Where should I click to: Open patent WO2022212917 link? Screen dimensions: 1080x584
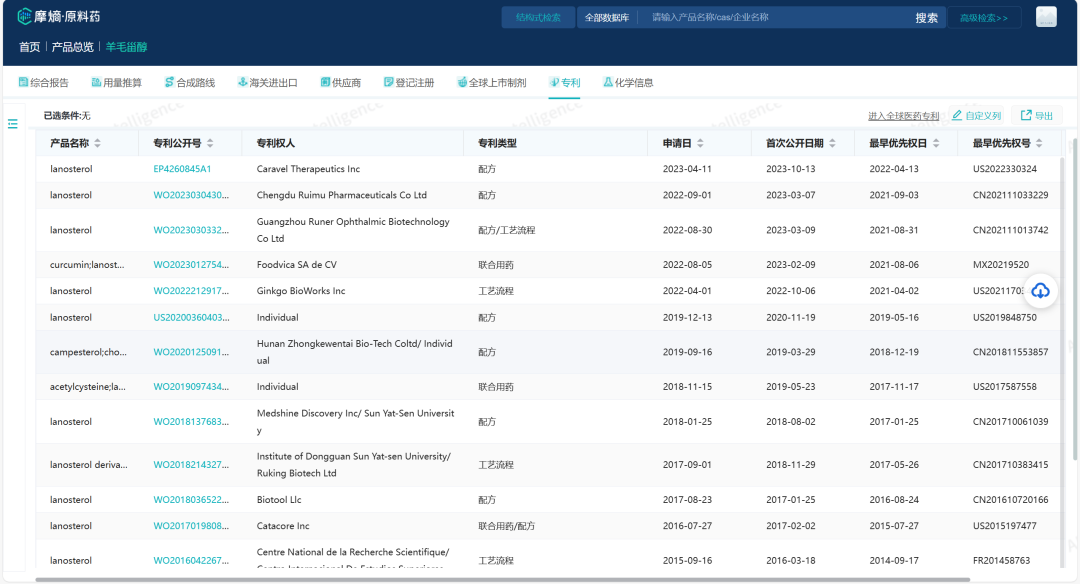pyautogui.click(x=191, y=291)
